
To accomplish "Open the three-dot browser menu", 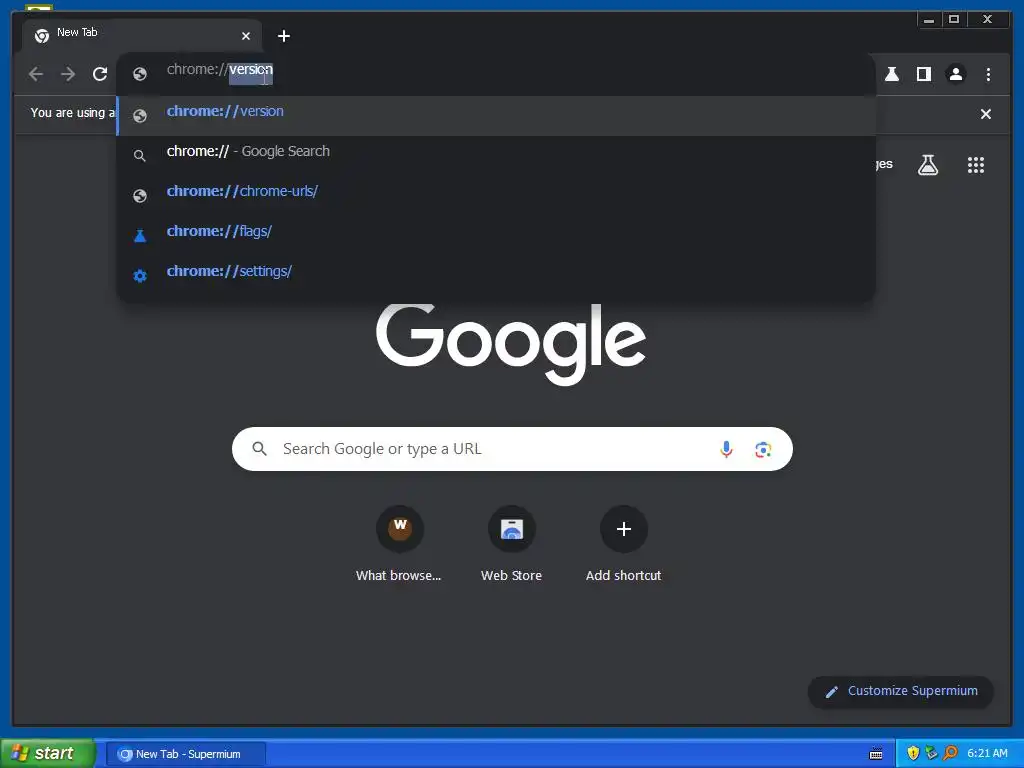I will [x=988, y=74].
